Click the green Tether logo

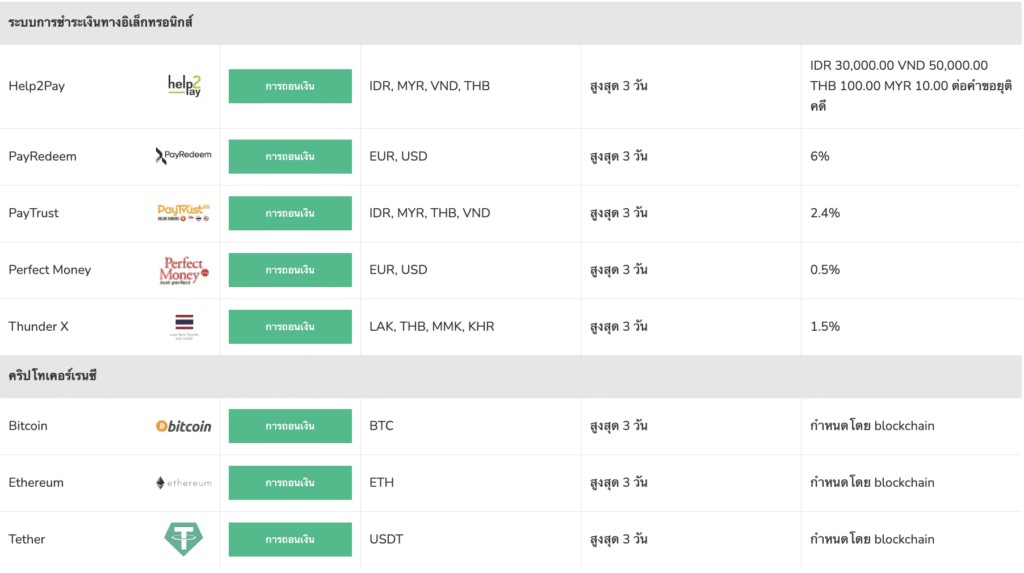(184, 539)
